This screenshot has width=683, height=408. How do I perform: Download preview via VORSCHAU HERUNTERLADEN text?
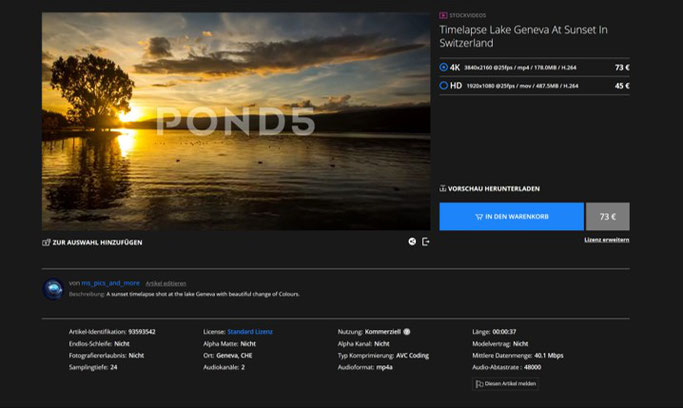coord(494,189)
